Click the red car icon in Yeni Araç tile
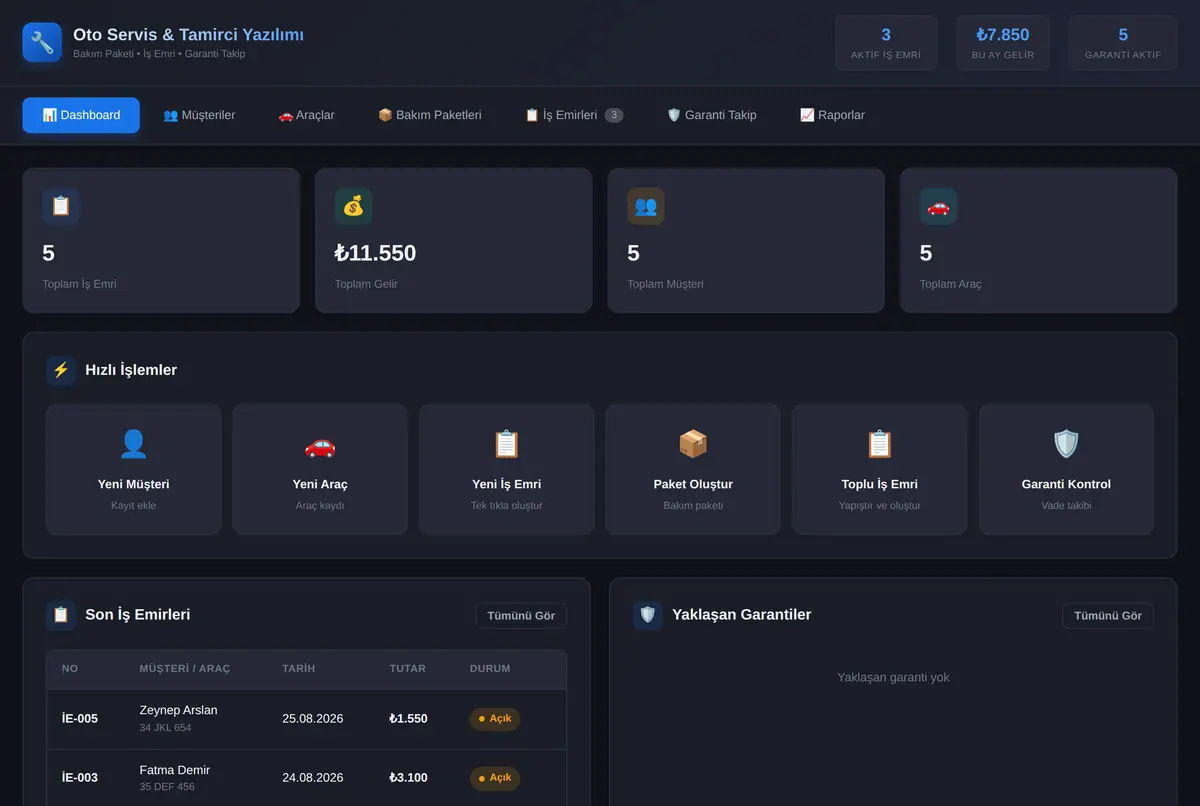This screenshot has width=1200, height=806. click(320, 444)
